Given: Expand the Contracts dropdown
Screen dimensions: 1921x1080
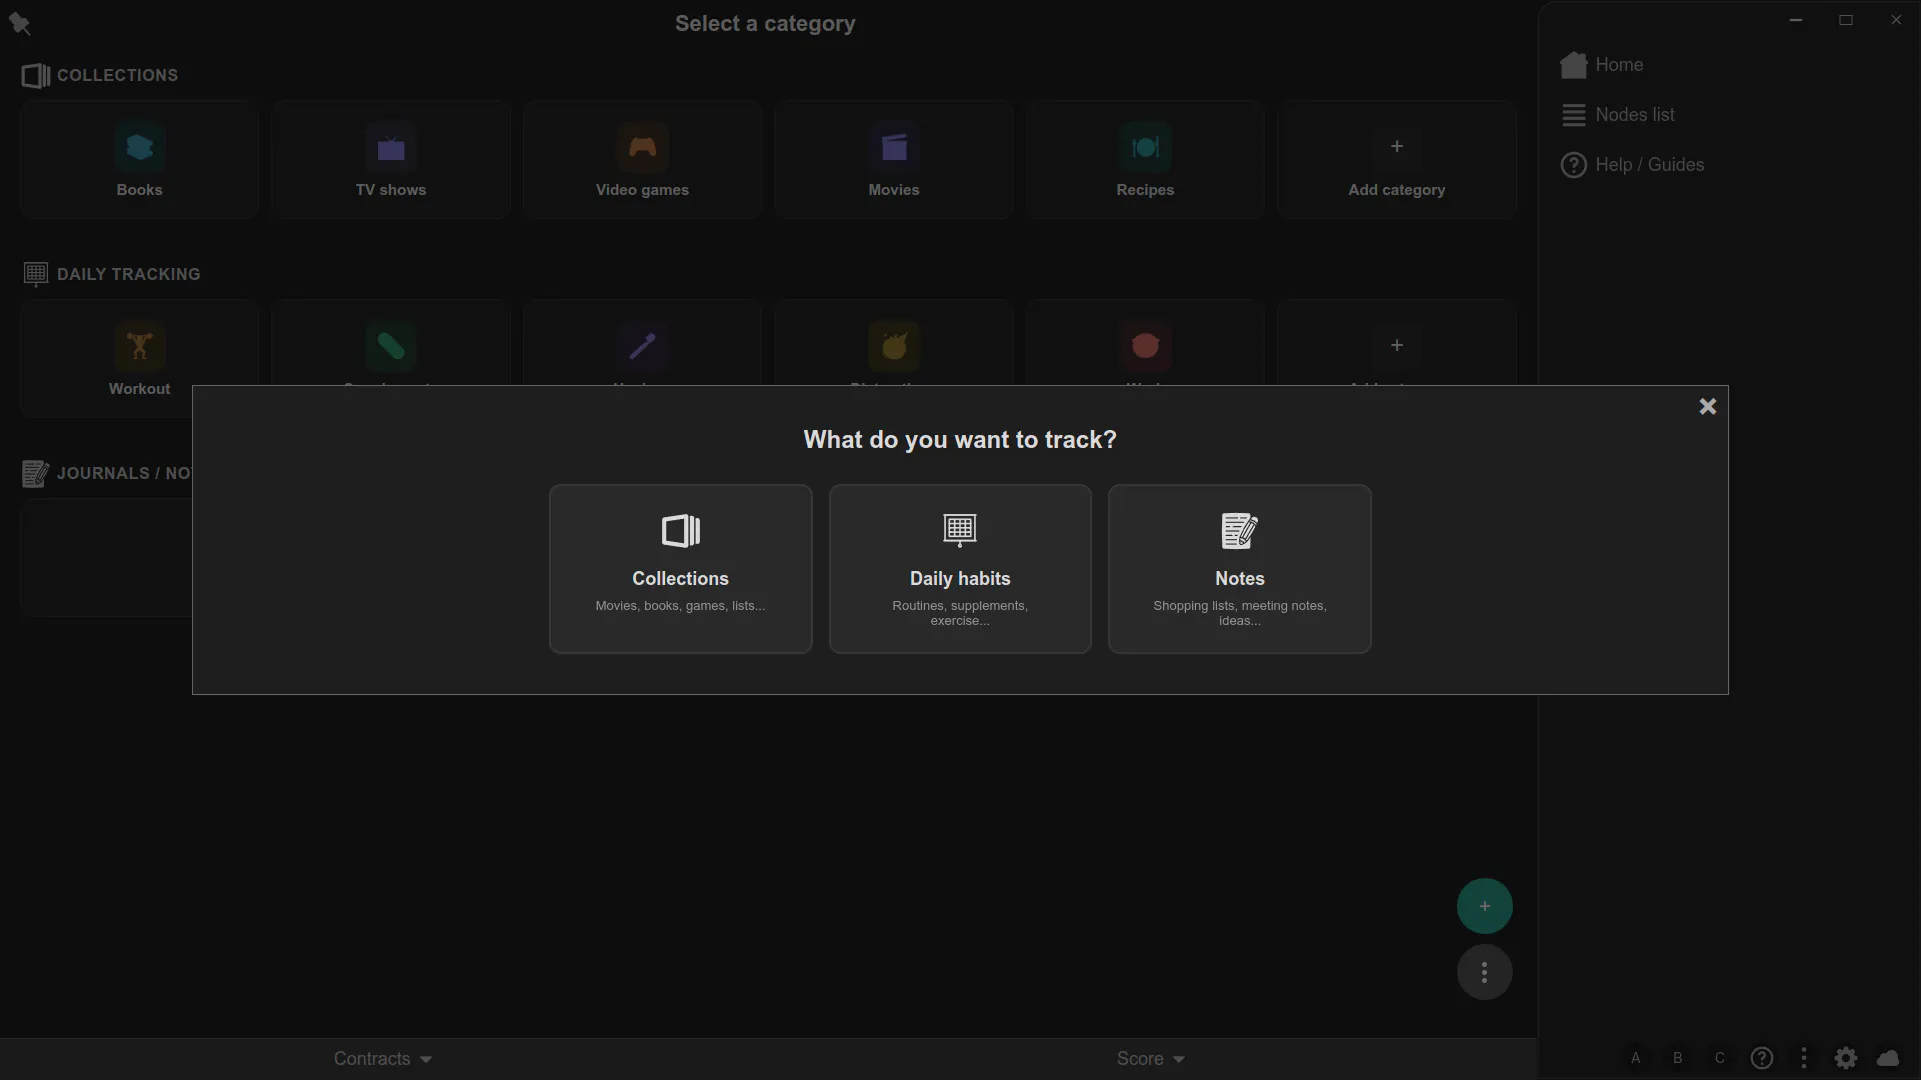Looking at the screenshot, I should [x=383, y=1059].
